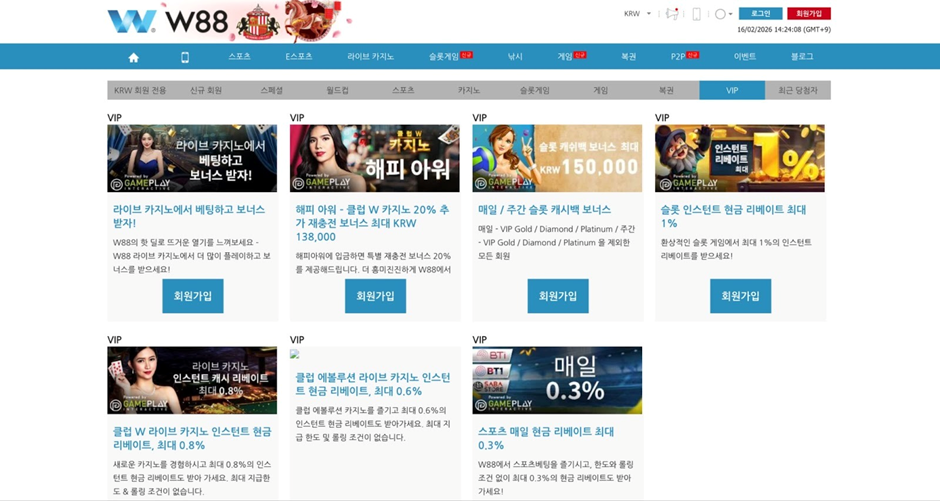
Task: Click 회원가입 under live casino bonus card
Action: pyautogui.click(x=193, y=296)
